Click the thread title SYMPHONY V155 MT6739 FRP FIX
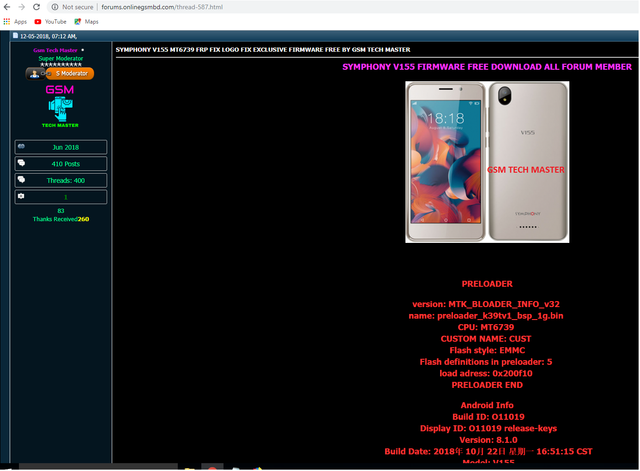The height and width of the screenshot is (471, 640). [263, 50]
